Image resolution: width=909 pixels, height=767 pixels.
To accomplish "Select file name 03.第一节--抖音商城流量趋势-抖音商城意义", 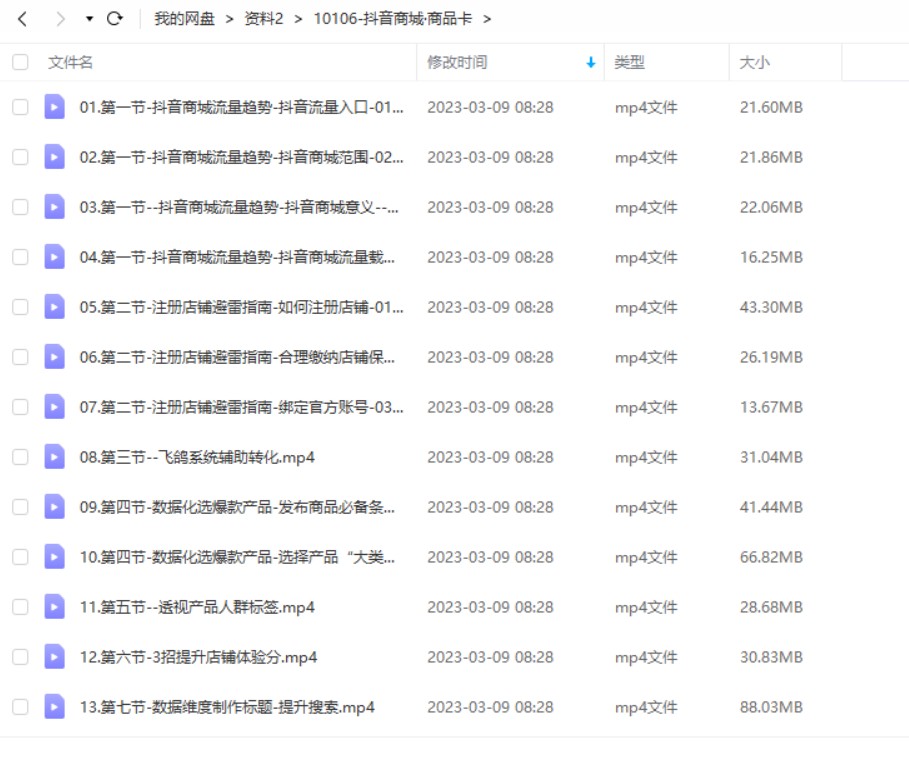I will click(x=239, y=207).
